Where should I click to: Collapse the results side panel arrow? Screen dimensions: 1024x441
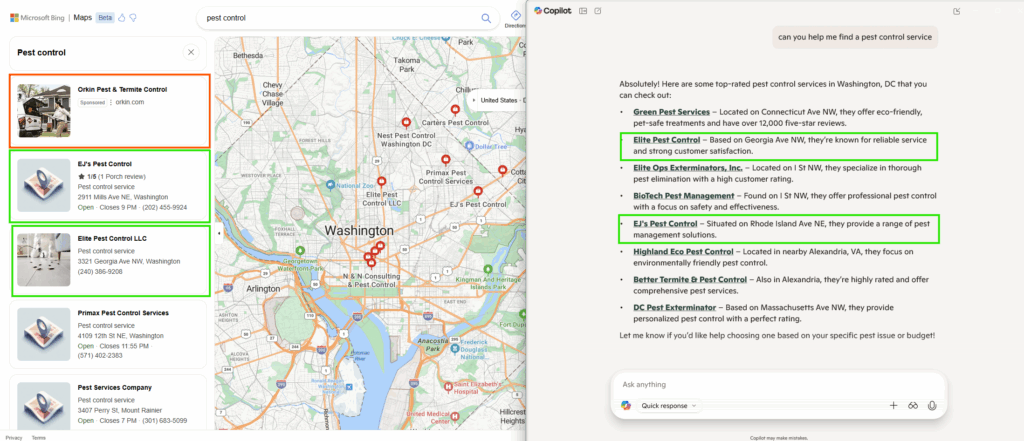tap(218, 233)
